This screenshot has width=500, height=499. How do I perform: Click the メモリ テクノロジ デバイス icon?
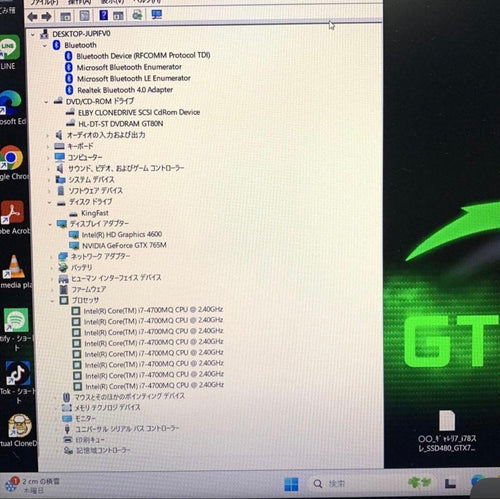click(67, 408)
